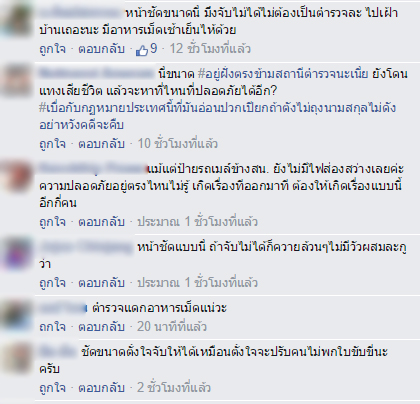Click the 12 ชั่วโมงที่แล้ว timestamp

coord(210,49)
